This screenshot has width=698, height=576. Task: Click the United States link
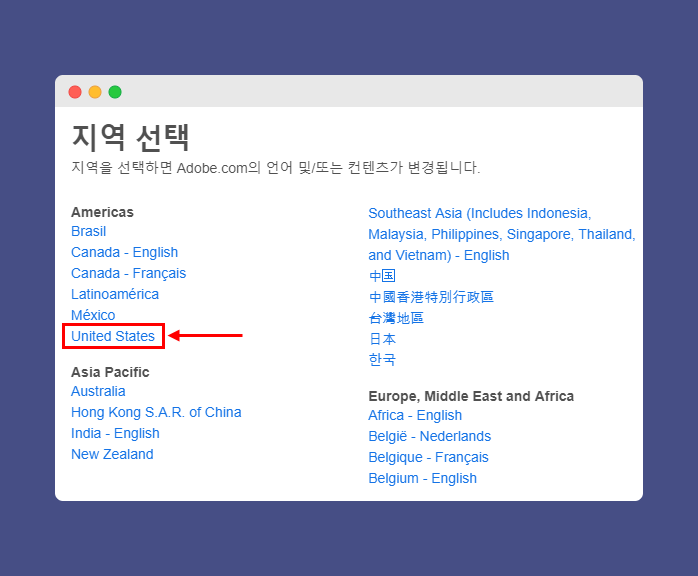pos(113,336)
